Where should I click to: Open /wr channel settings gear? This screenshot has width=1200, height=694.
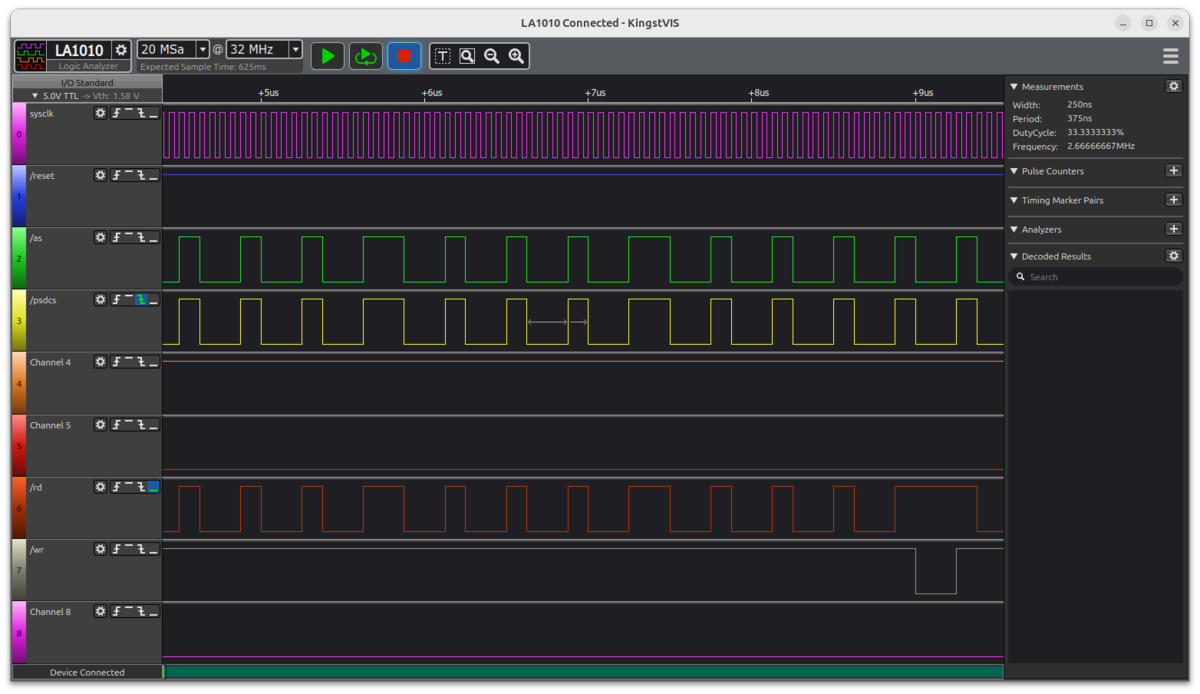[x=100, y=548]
